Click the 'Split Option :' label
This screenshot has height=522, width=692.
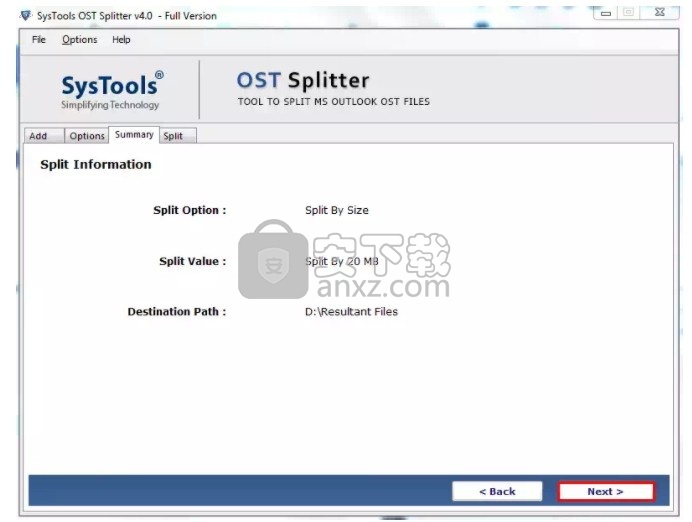click(190, 210)
